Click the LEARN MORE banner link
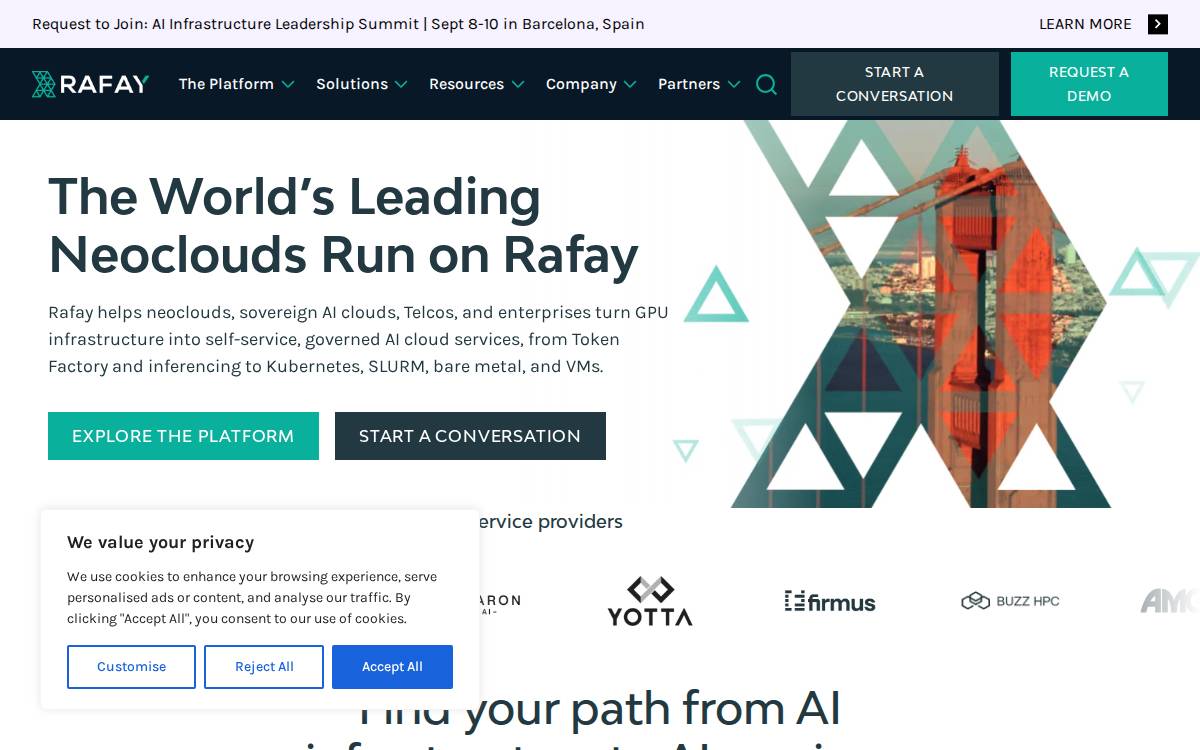 pyautogui.click(x=1085, y=24)
